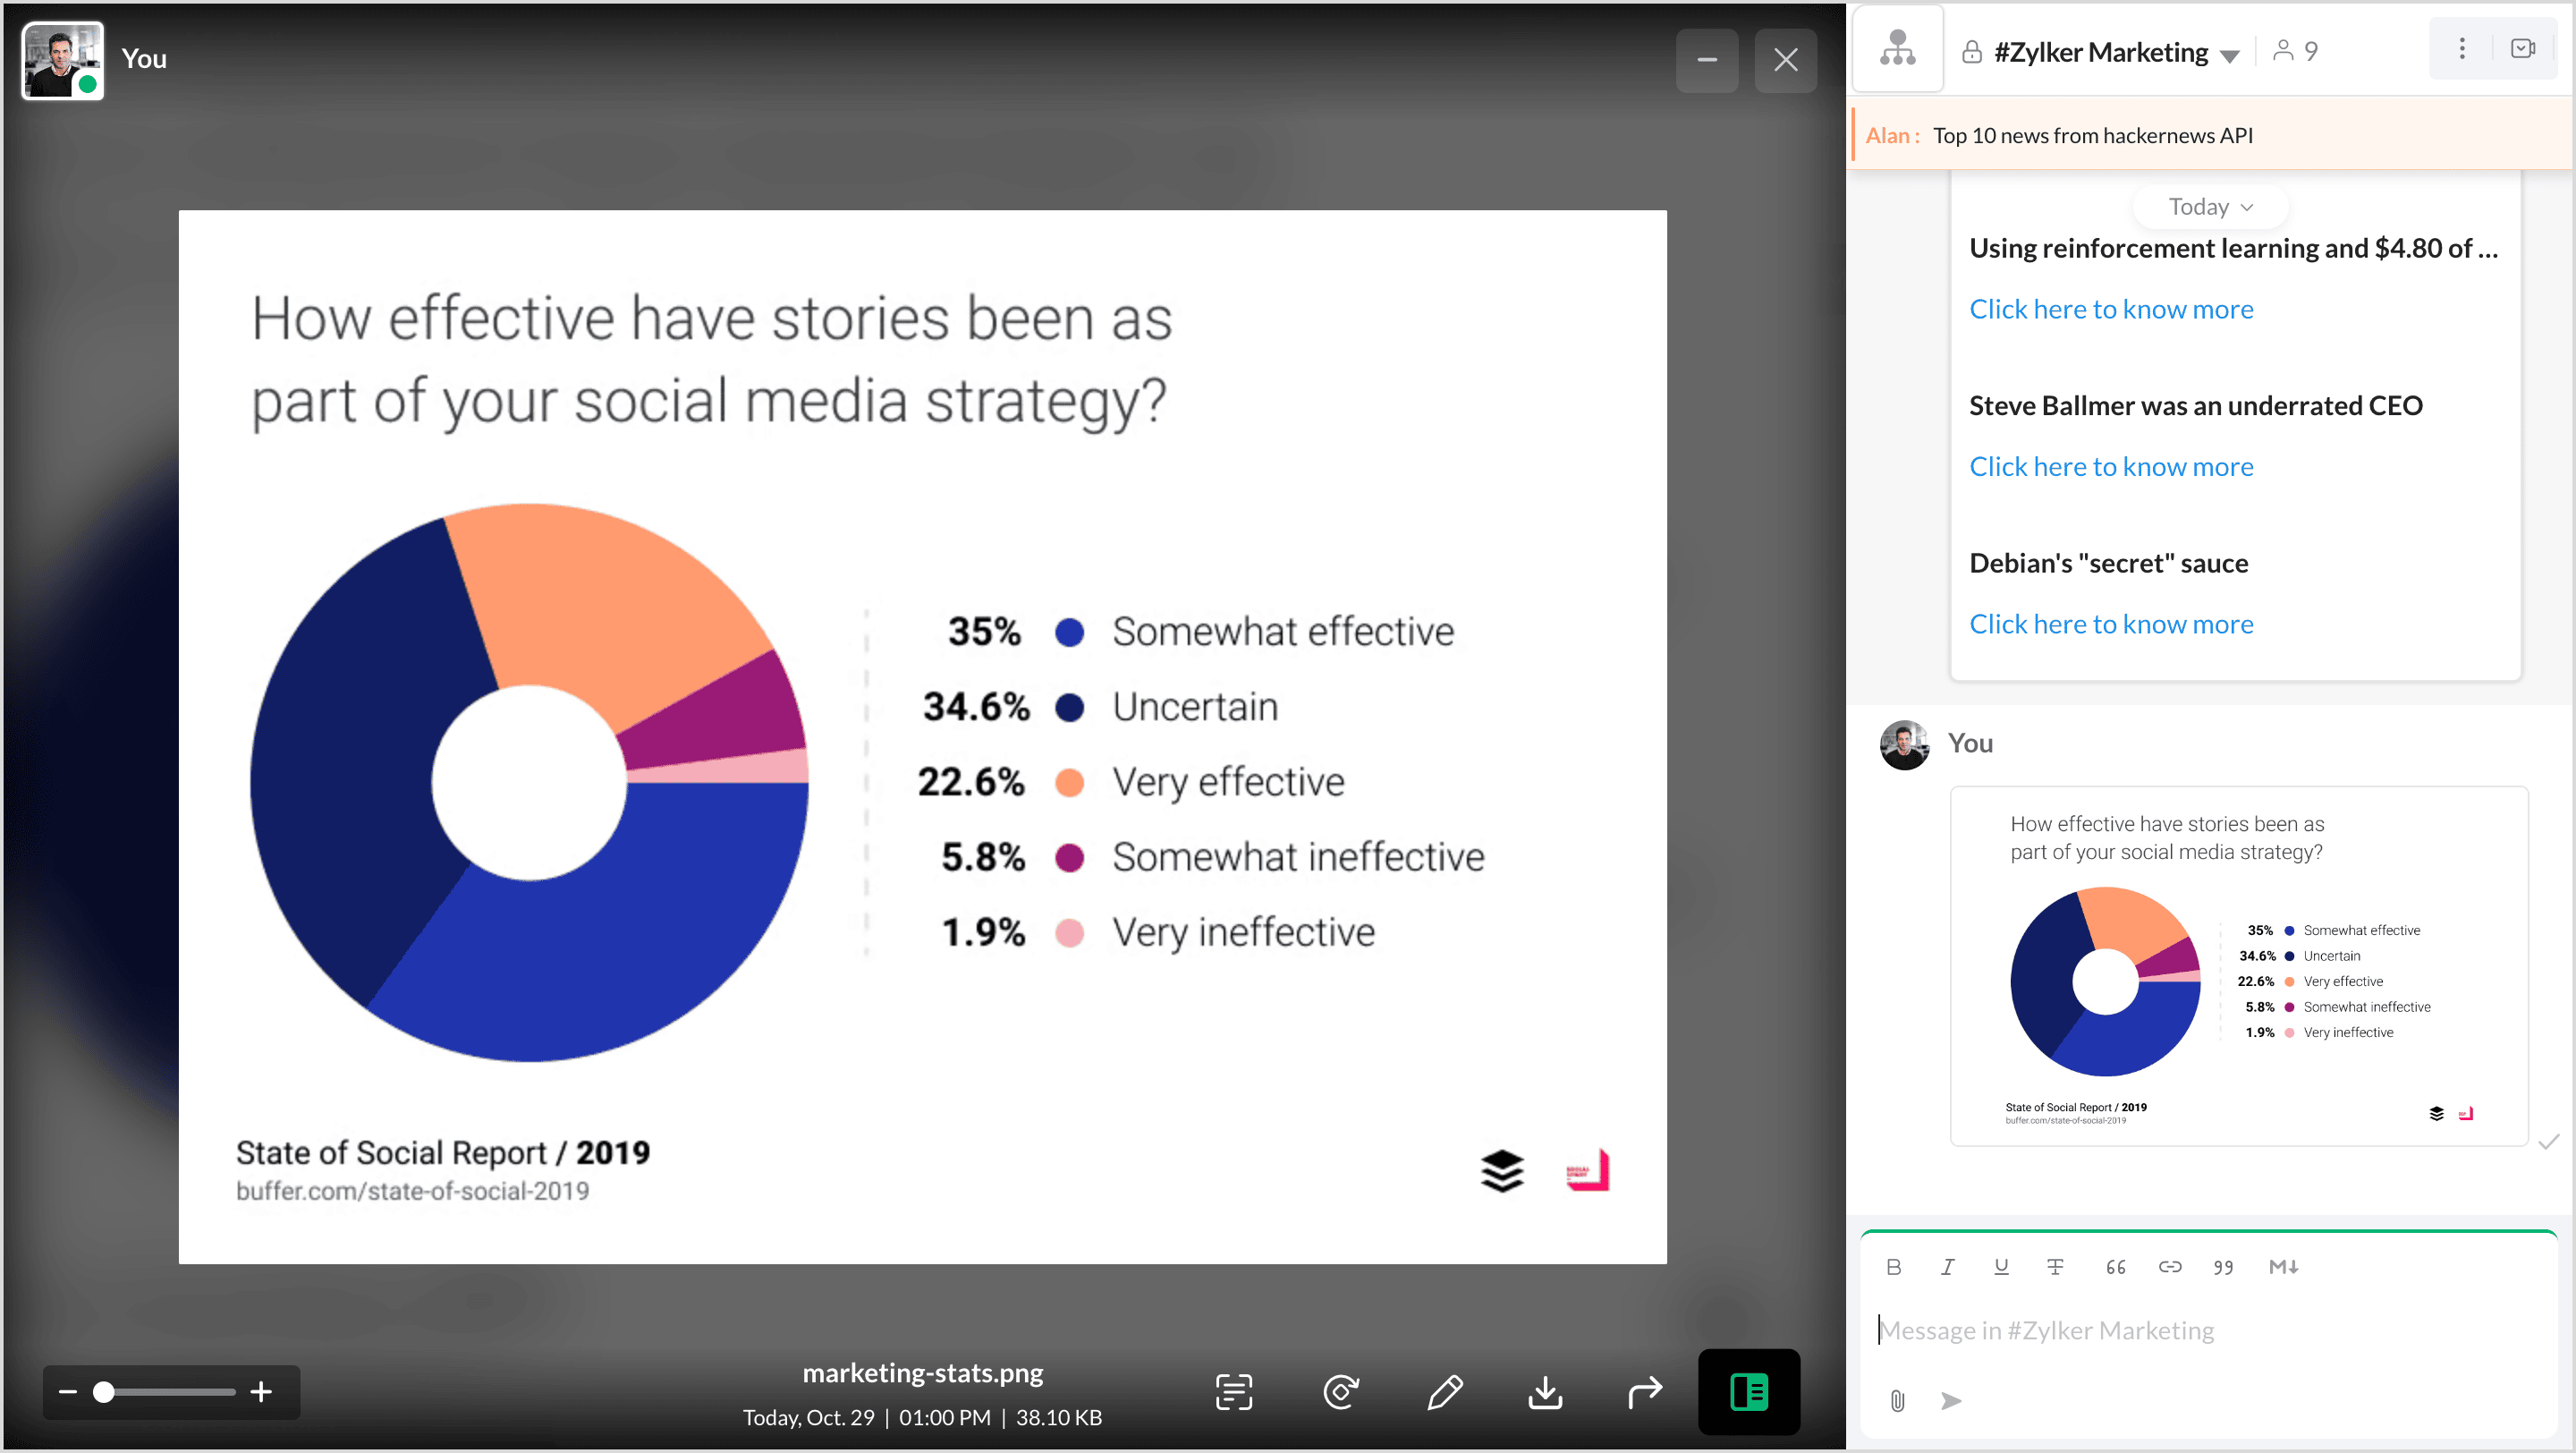
Task: Click link under Steve Ballmer headline
Action: click(2110, 466)
